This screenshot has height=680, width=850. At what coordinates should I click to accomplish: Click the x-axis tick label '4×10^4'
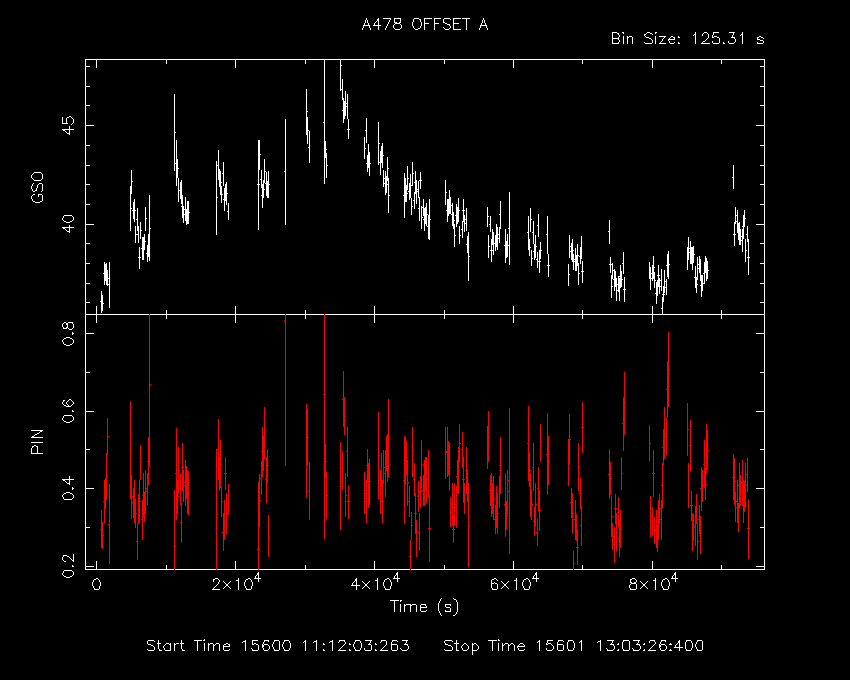[x=375, y=583]
